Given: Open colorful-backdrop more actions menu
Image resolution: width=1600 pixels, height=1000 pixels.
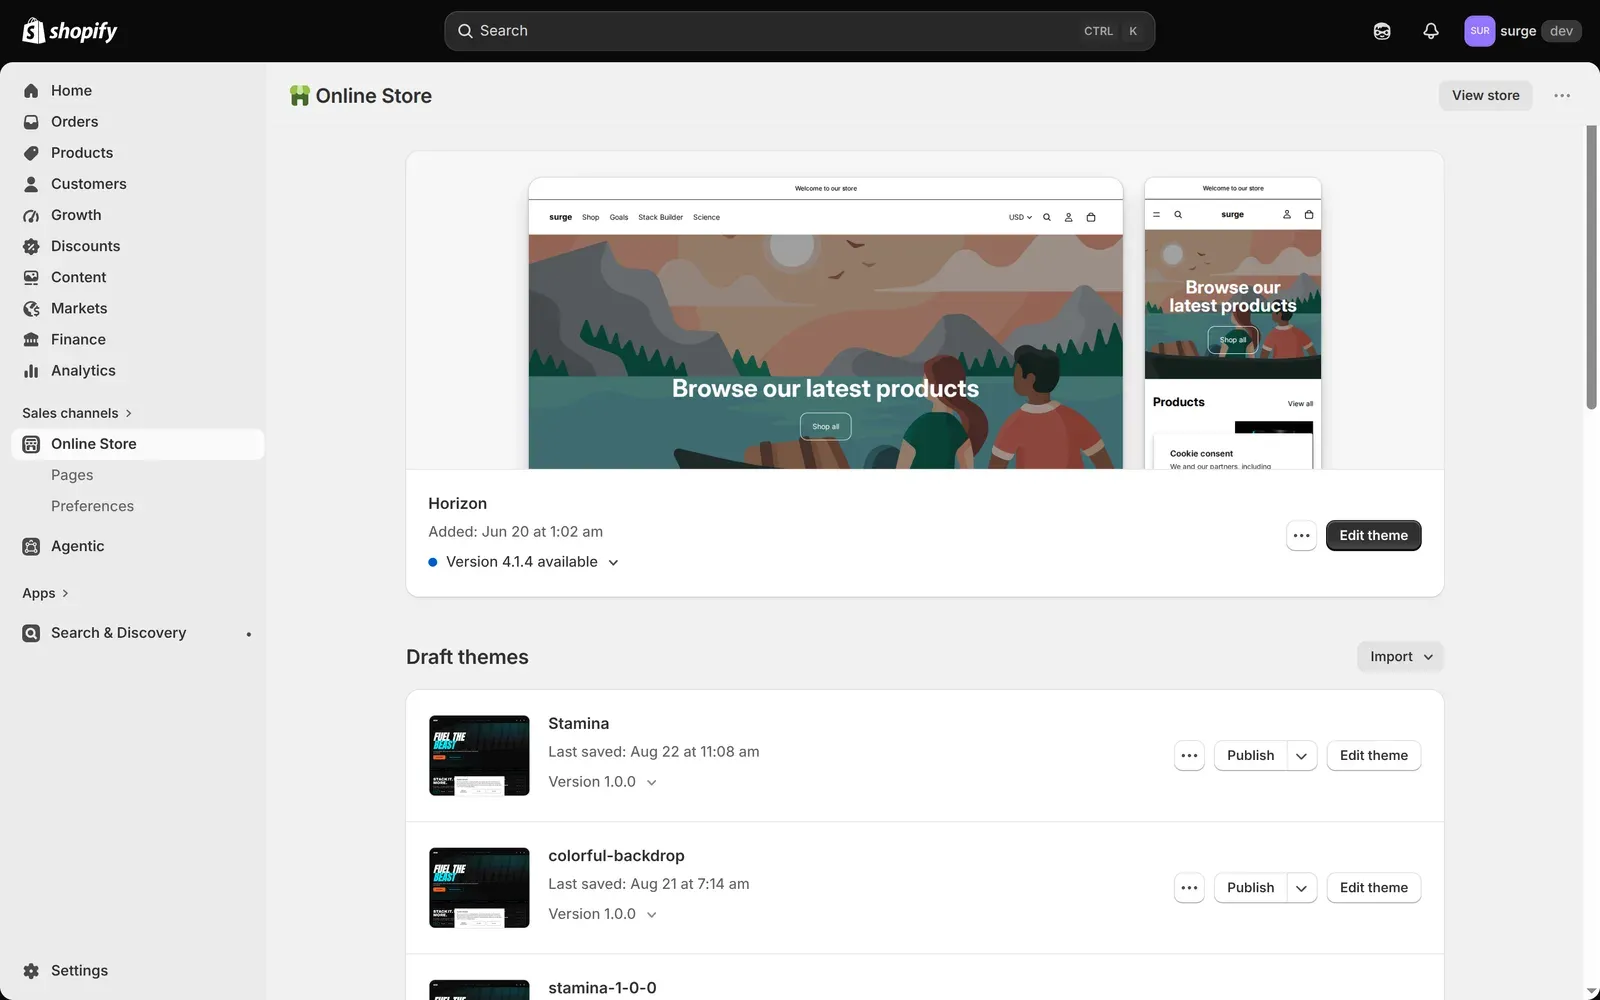Looking at the screenshot, I should [x=1189, y=888].
